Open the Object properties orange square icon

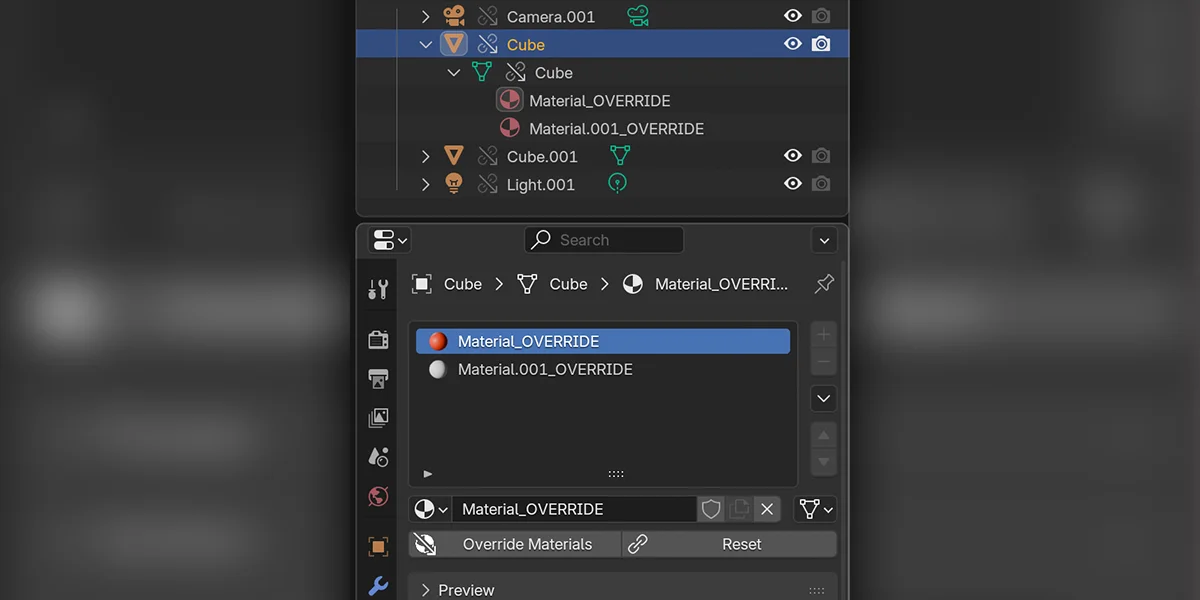tap(378, 545)
